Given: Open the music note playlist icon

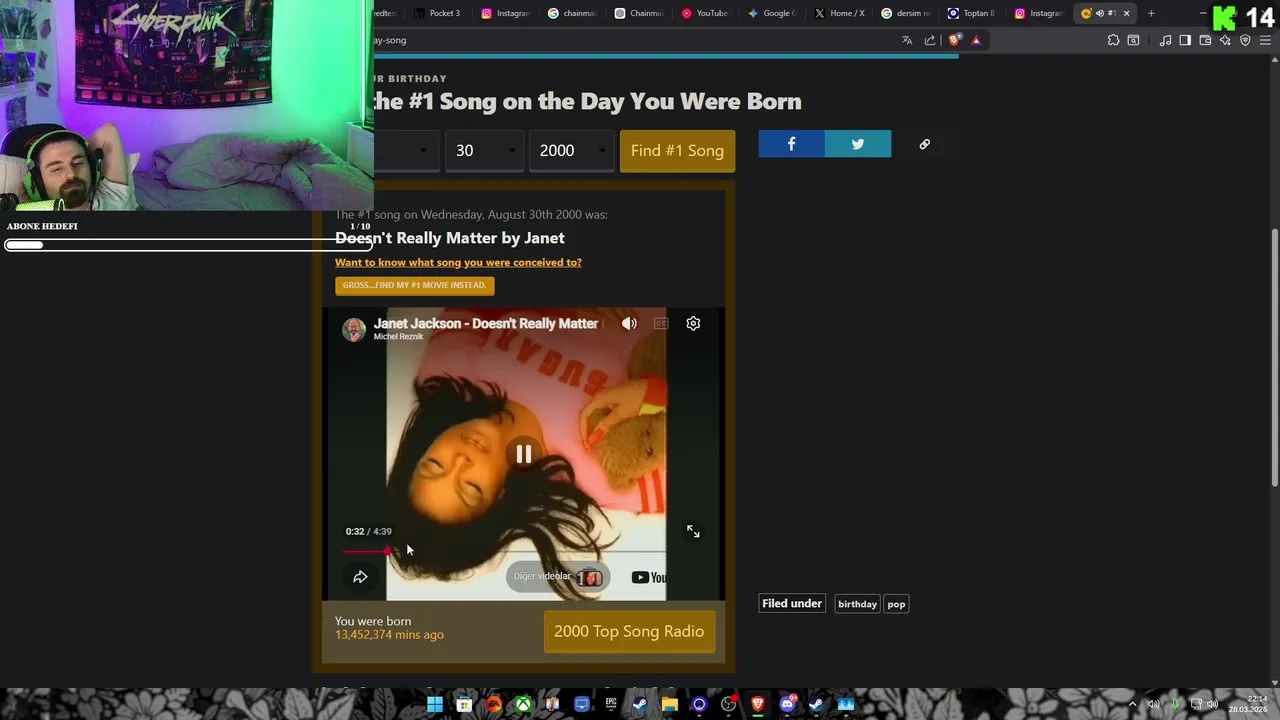Looking at the screenshot, I should pos(1165,40).
